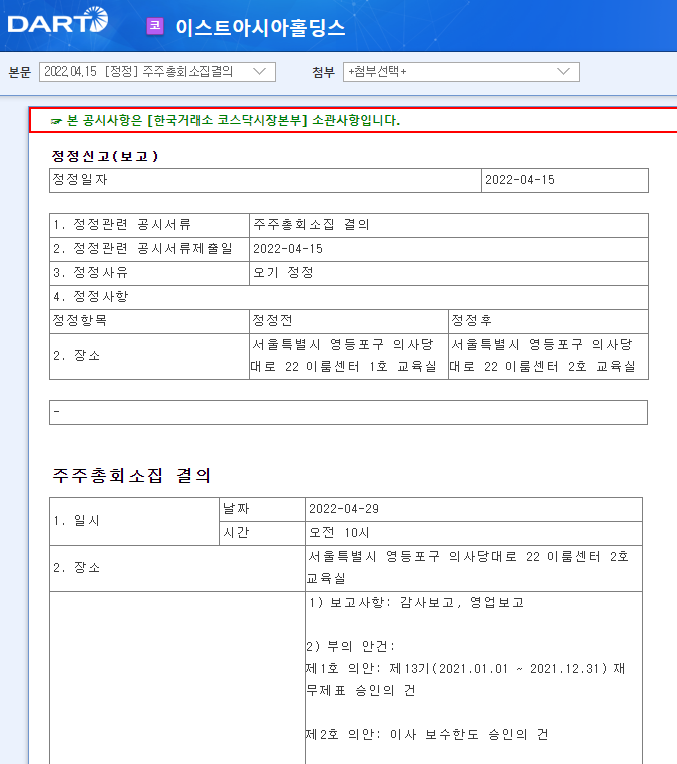
Task: Click the 첨부 label
Action: [x=324, y=72]
